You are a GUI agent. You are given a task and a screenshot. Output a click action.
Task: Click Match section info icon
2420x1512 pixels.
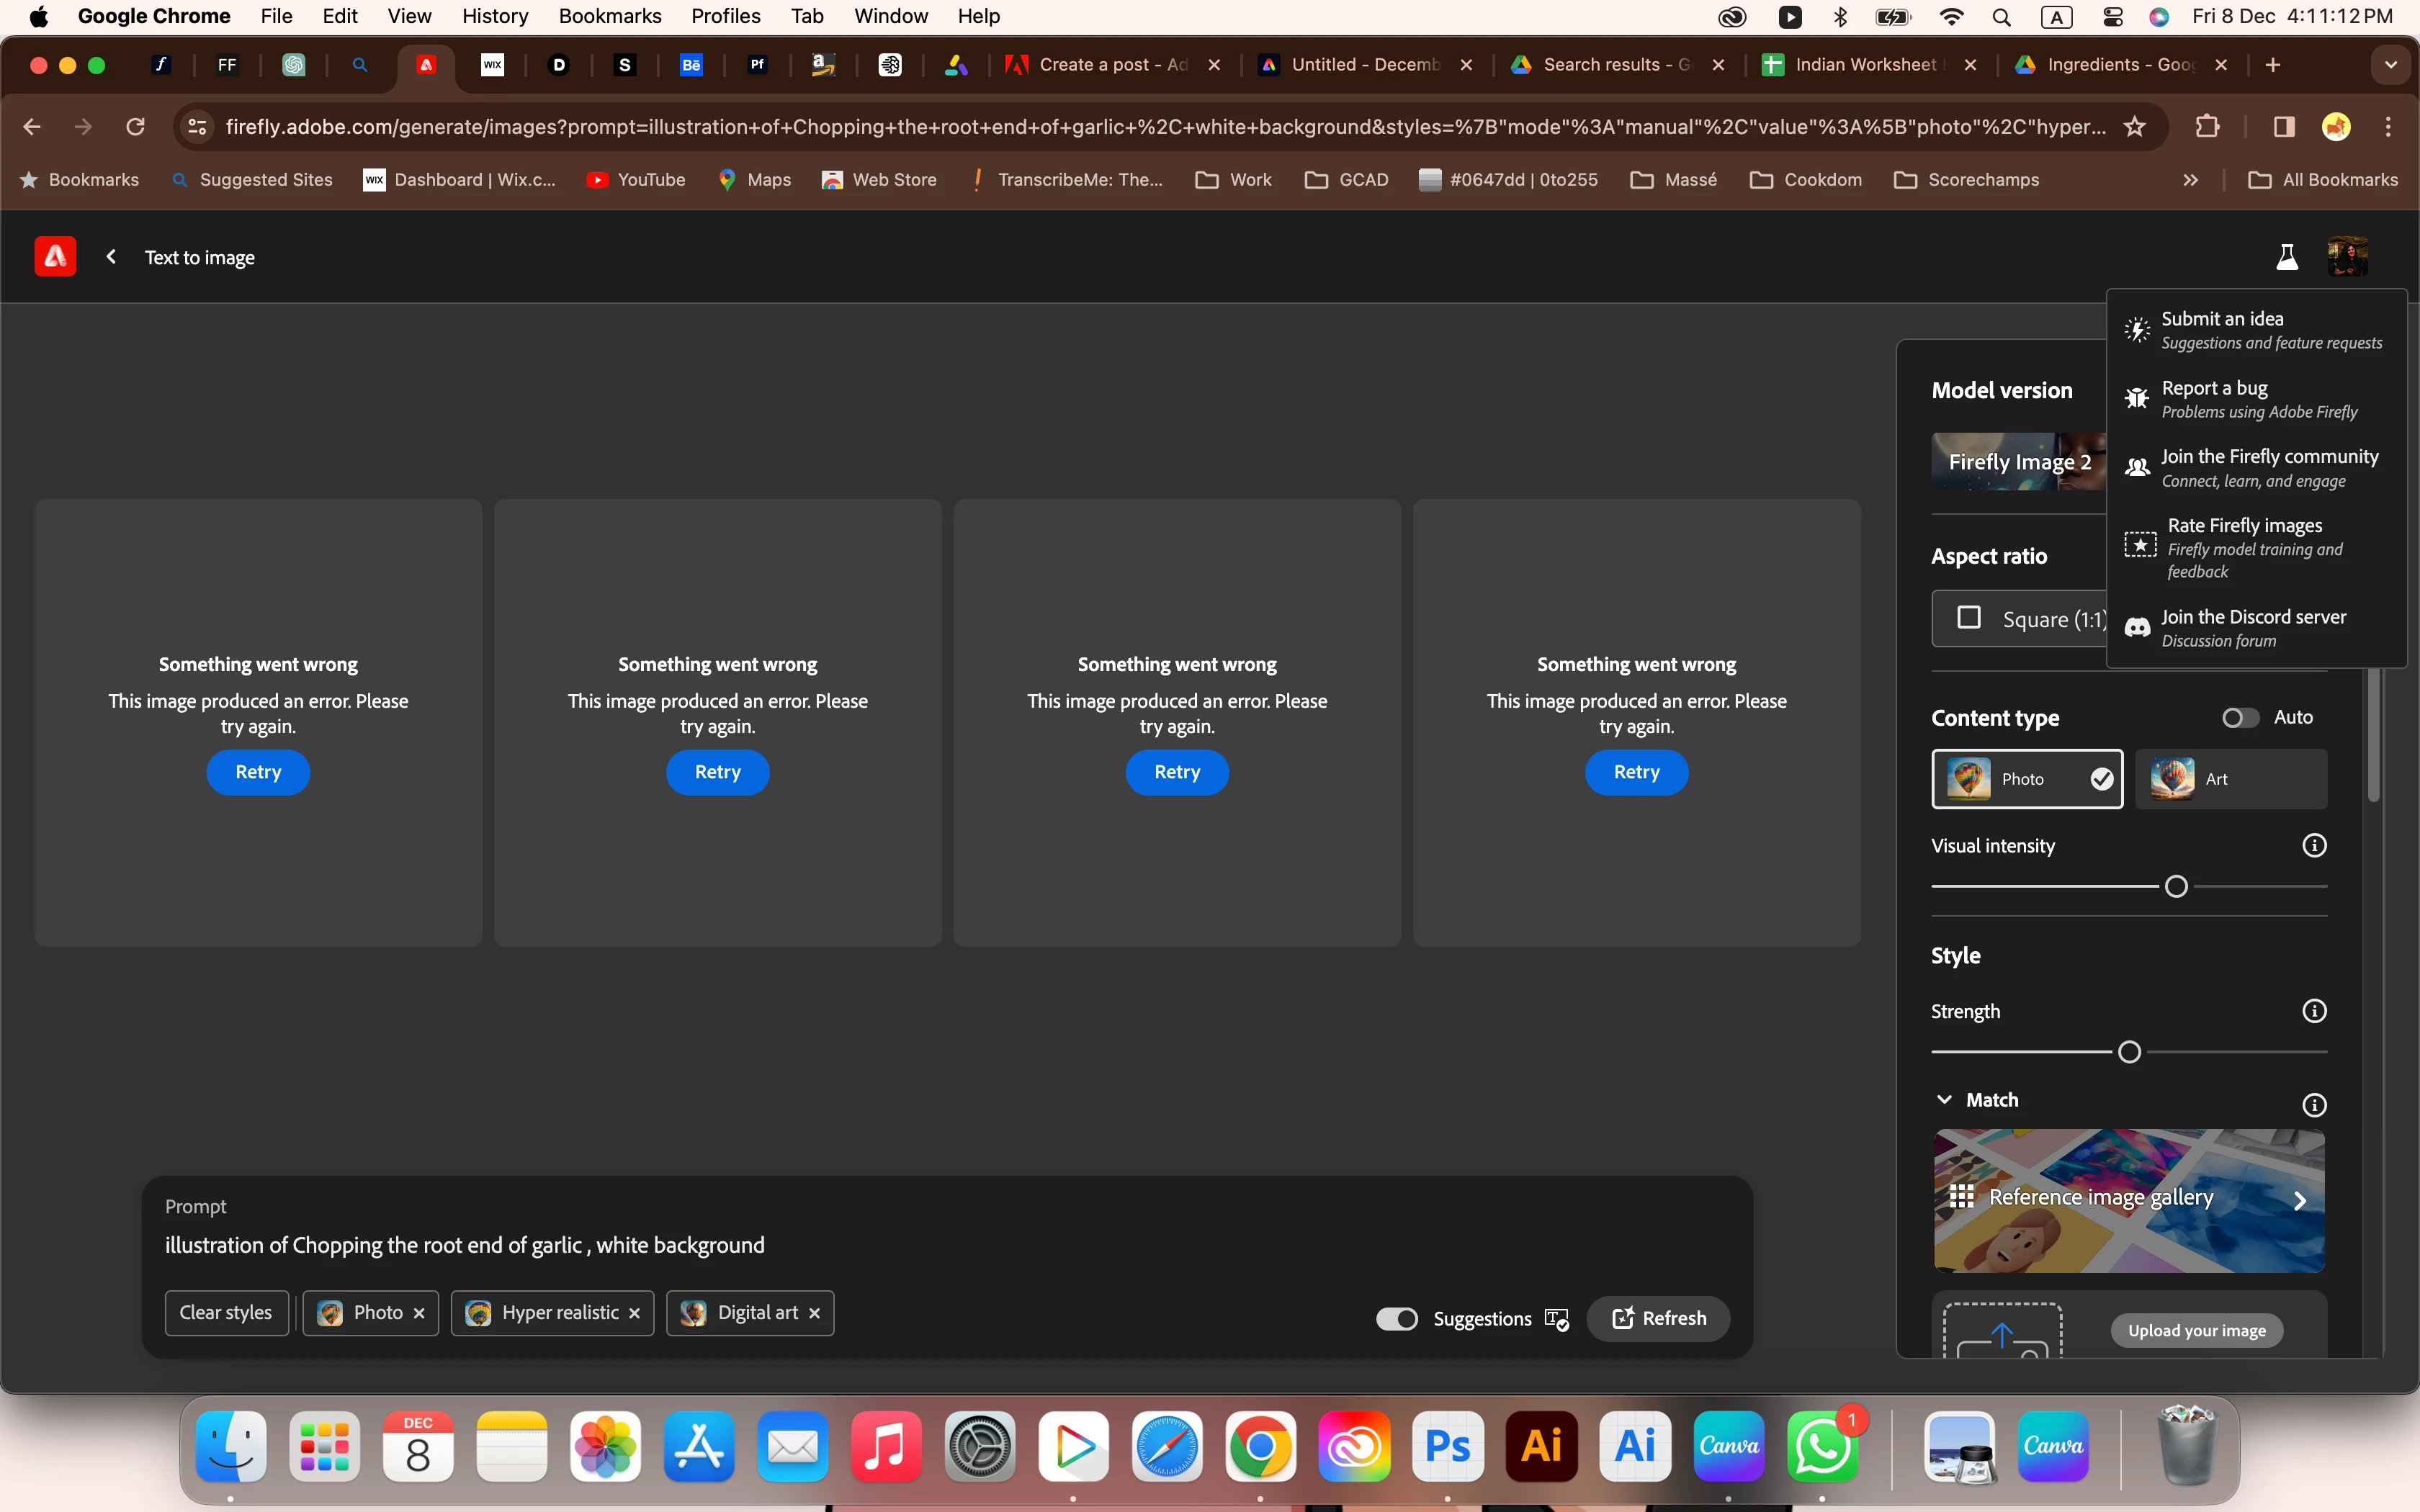(x=2314, y=1104)
